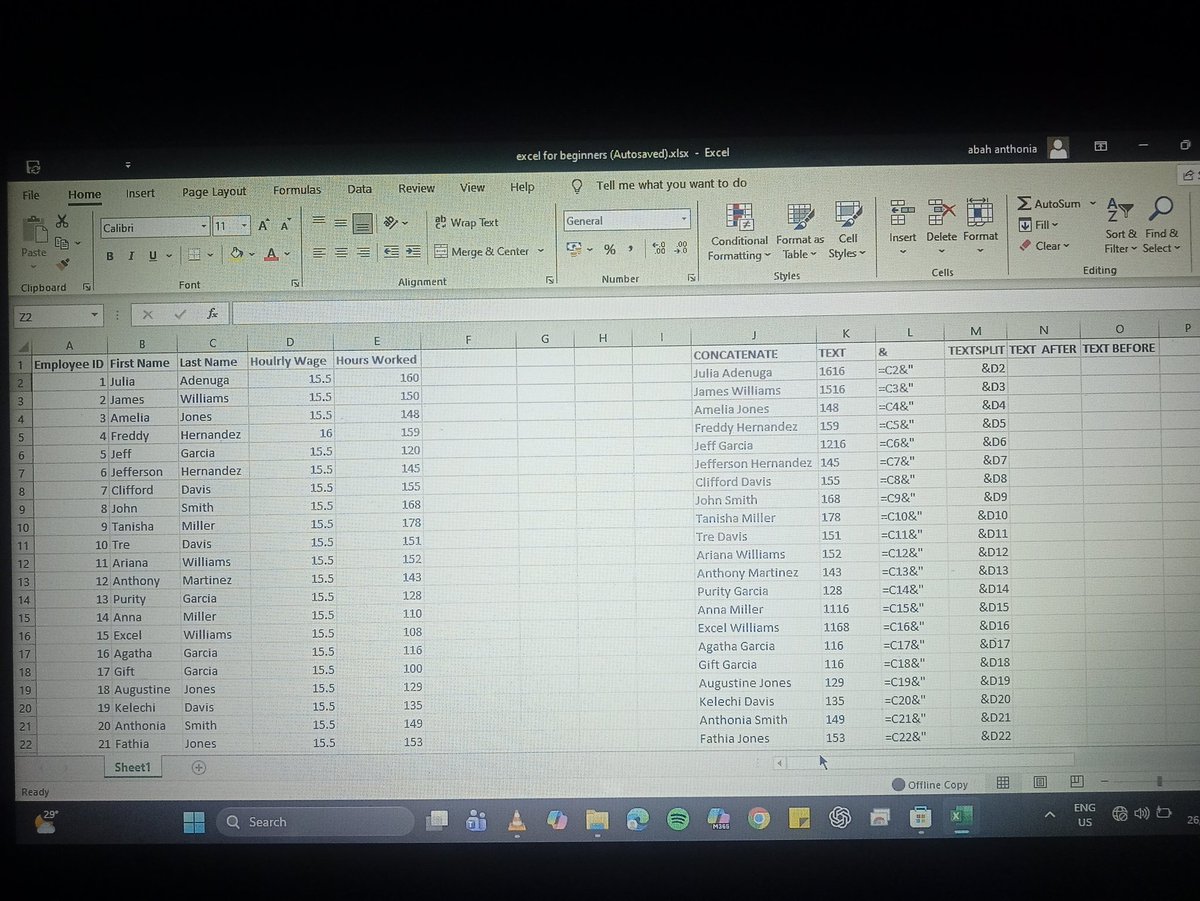Click account name abah anthonia
The height and width of the screenshot is (901, 1200).
coord(1003,149)
